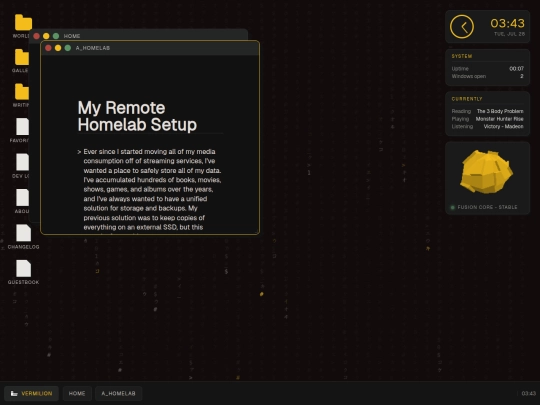Image resolution: width=540 pixels, height=405 pixels.
Task: Minimize the HOME window with yellow button
Action: (46, 36)
